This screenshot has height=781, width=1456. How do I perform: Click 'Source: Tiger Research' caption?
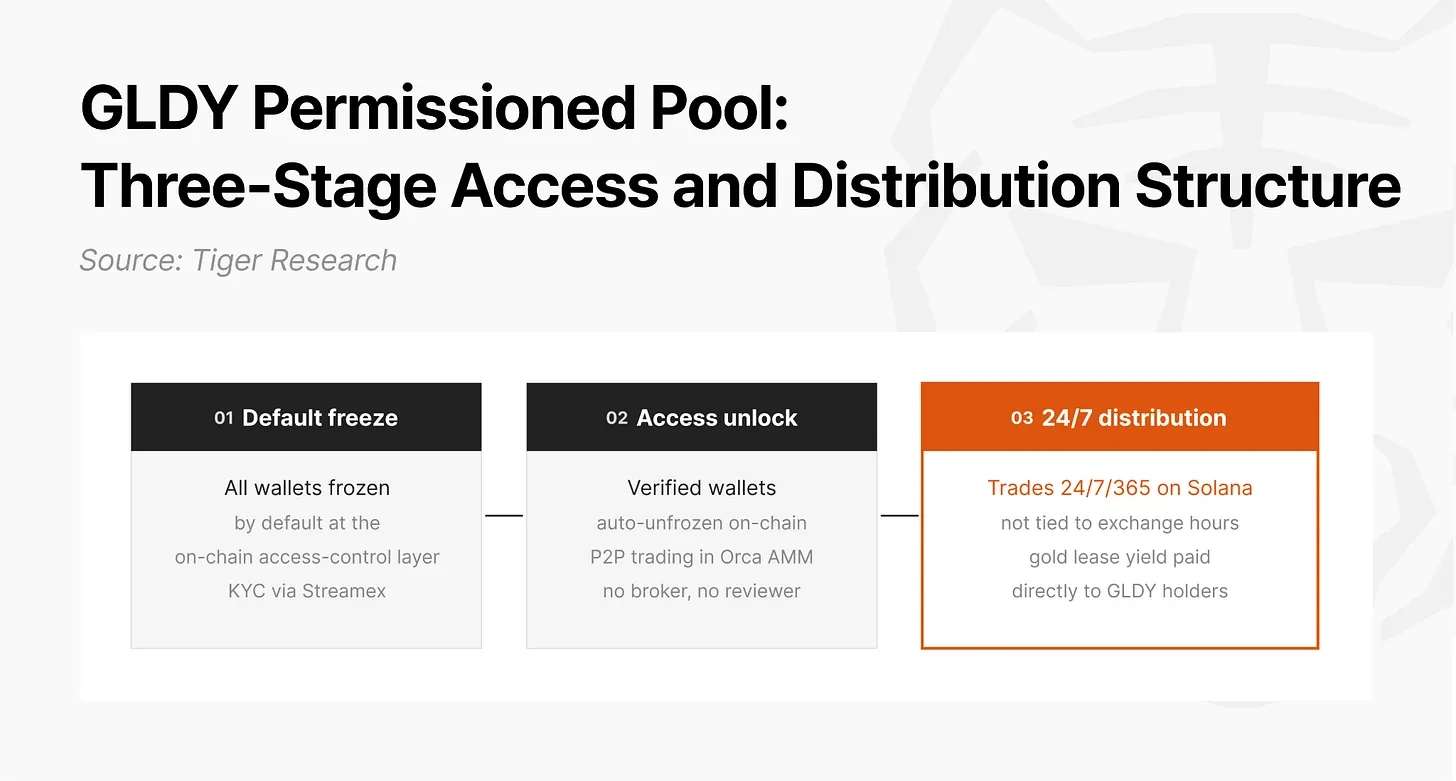point(238,261)
